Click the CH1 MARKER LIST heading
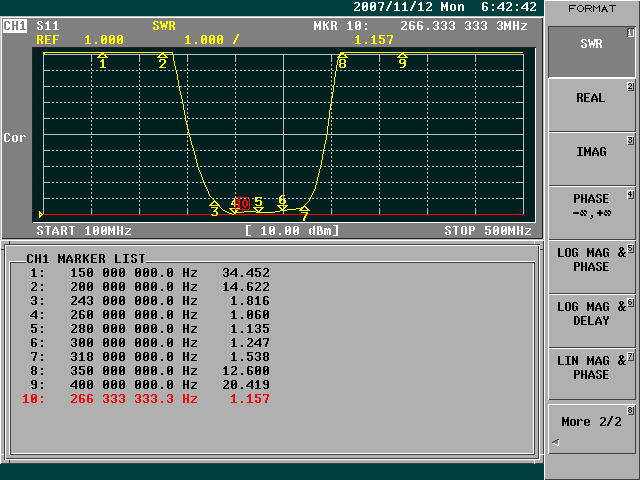This screenshot has height=480, width=640. click(x=86, y=259)
